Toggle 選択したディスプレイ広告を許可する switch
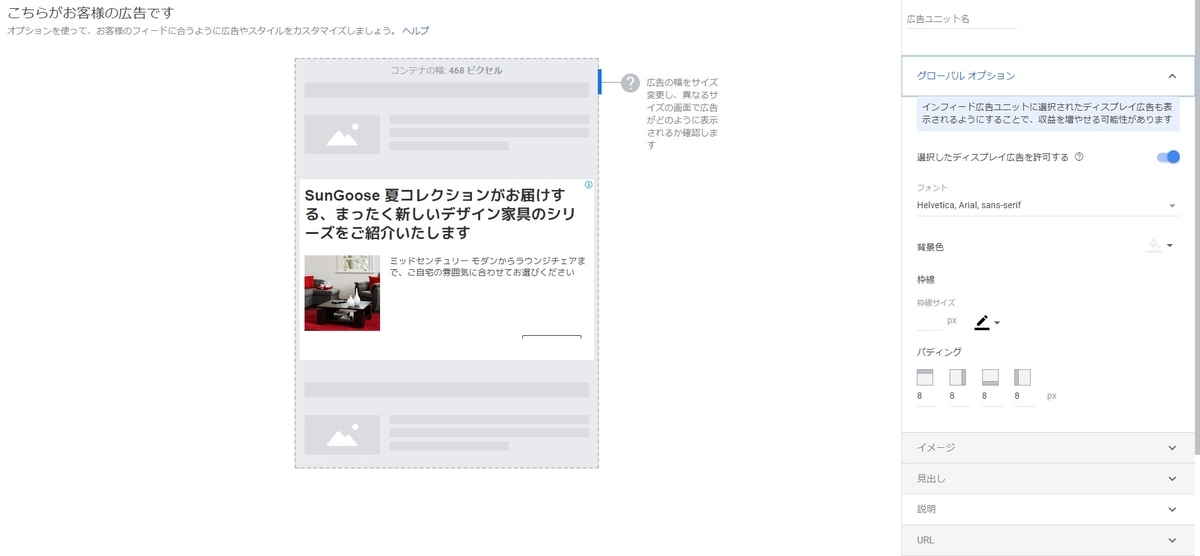 1168,157
